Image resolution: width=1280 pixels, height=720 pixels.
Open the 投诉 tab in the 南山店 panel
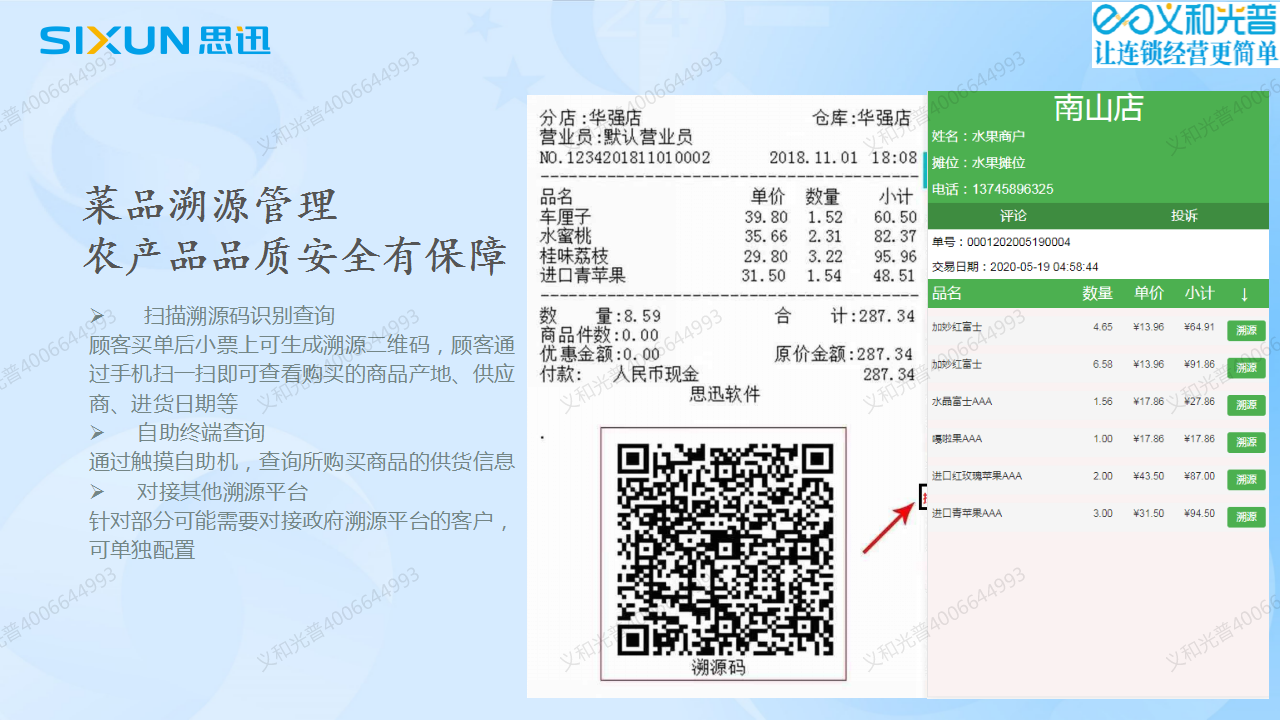(x=1184, y=216)
